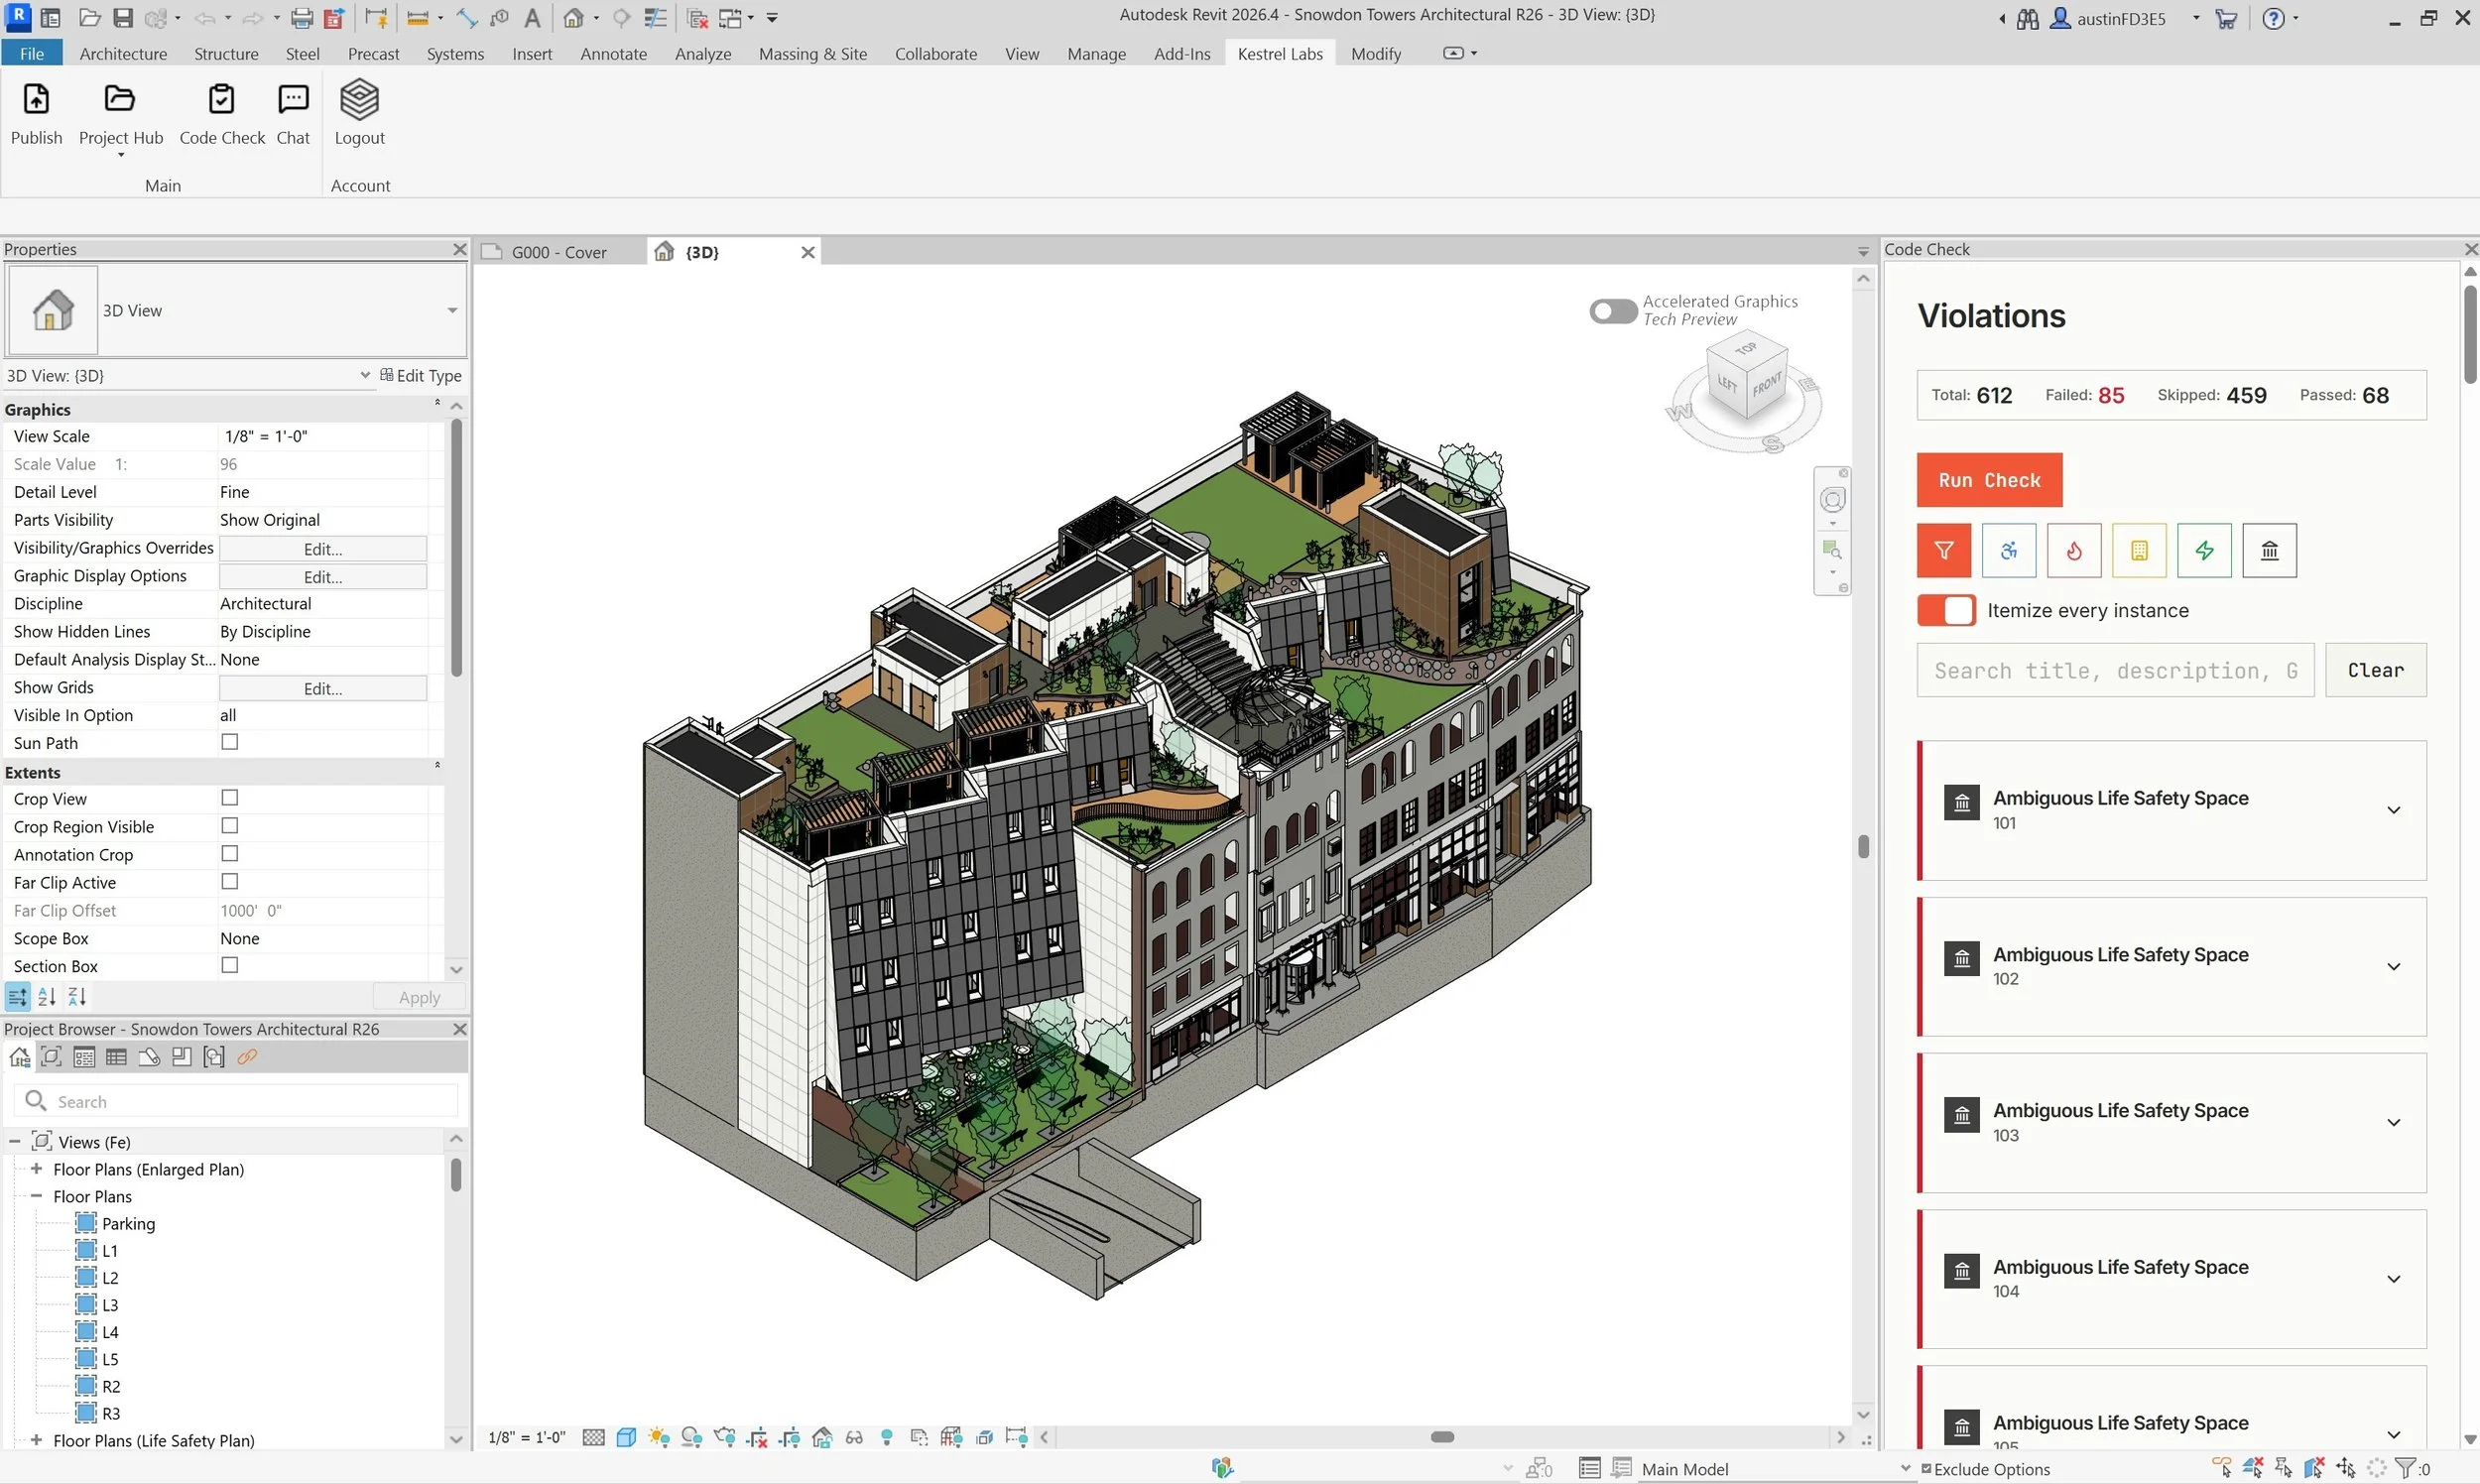Open the Chat tool
This screenshot has height=1484, width=2480.
[x=292, y=115]
